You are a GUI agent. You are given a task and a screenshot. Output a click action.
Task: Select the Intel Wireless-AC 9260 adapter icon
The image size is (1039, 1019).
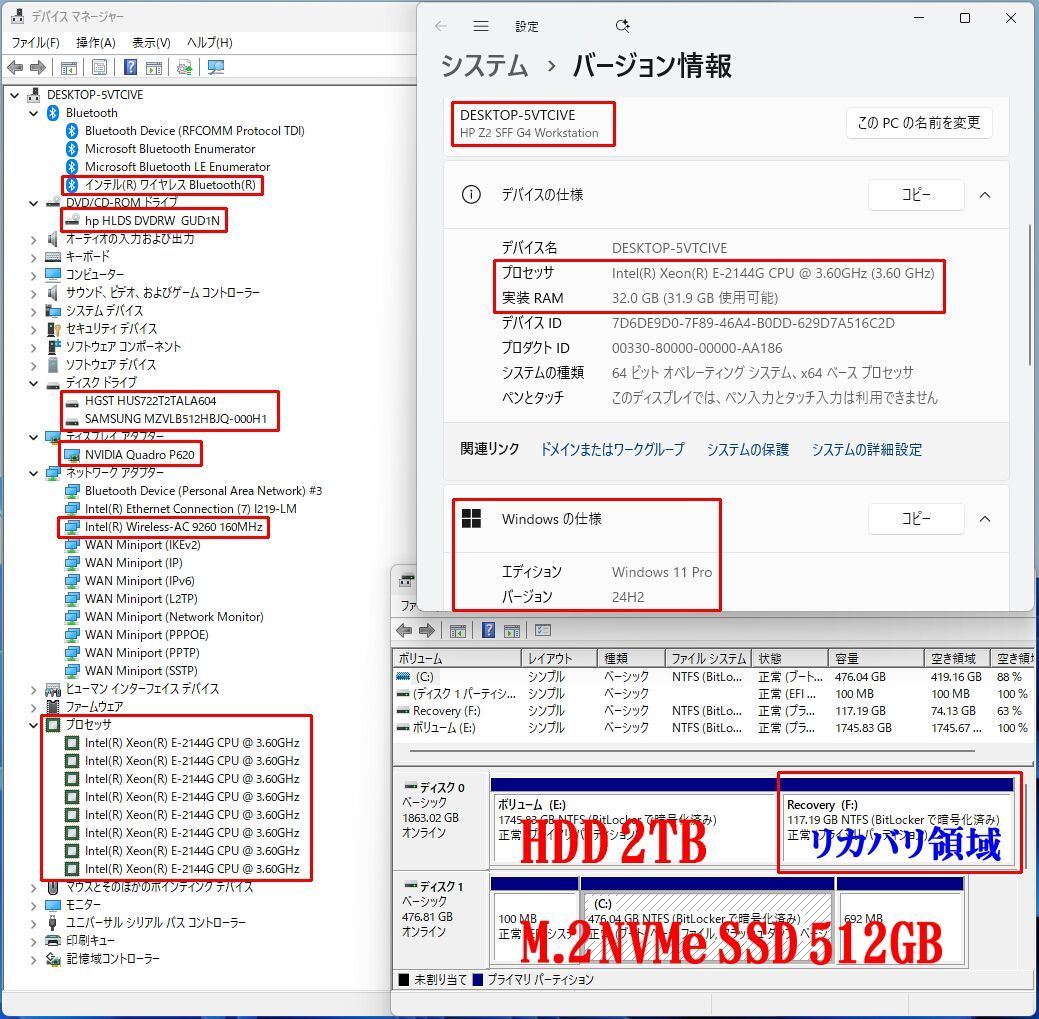click(73, 527)
